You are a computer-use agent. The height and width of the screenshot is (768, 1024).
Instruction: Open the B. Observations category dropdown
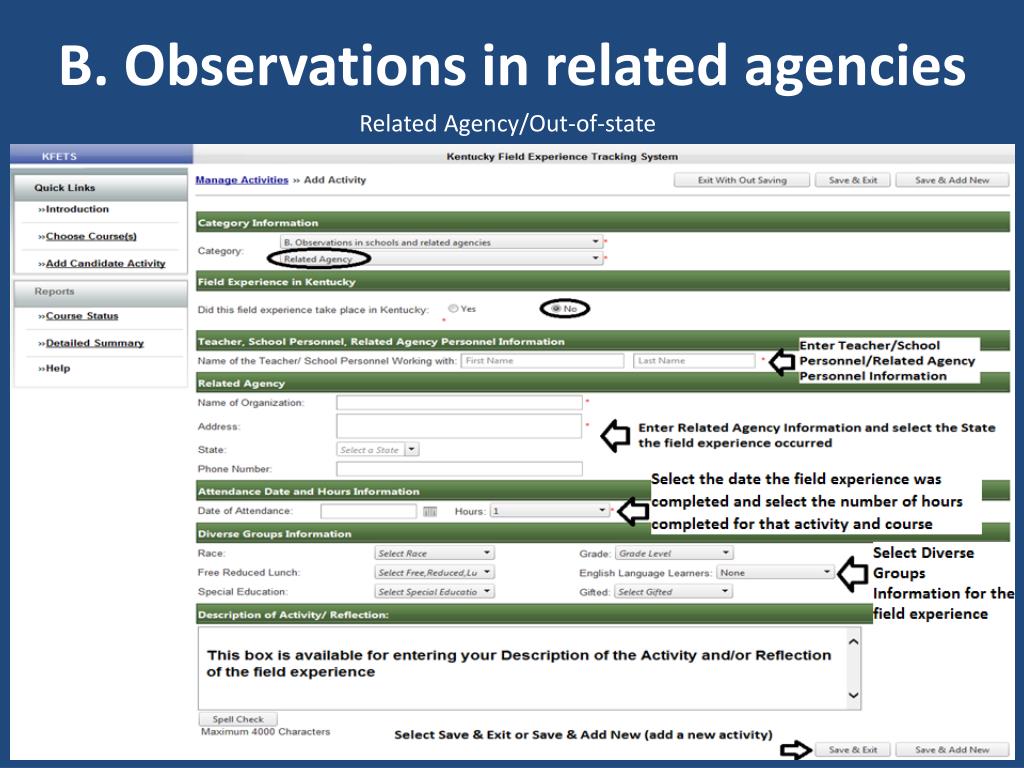point(440,242)
